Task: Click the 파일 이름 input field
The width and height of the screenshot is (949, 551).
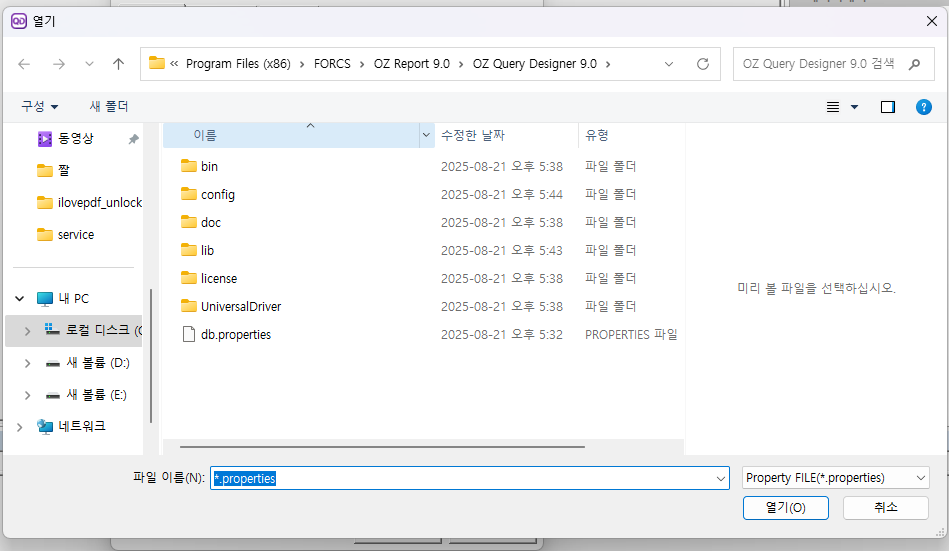Action: point(469,478)
